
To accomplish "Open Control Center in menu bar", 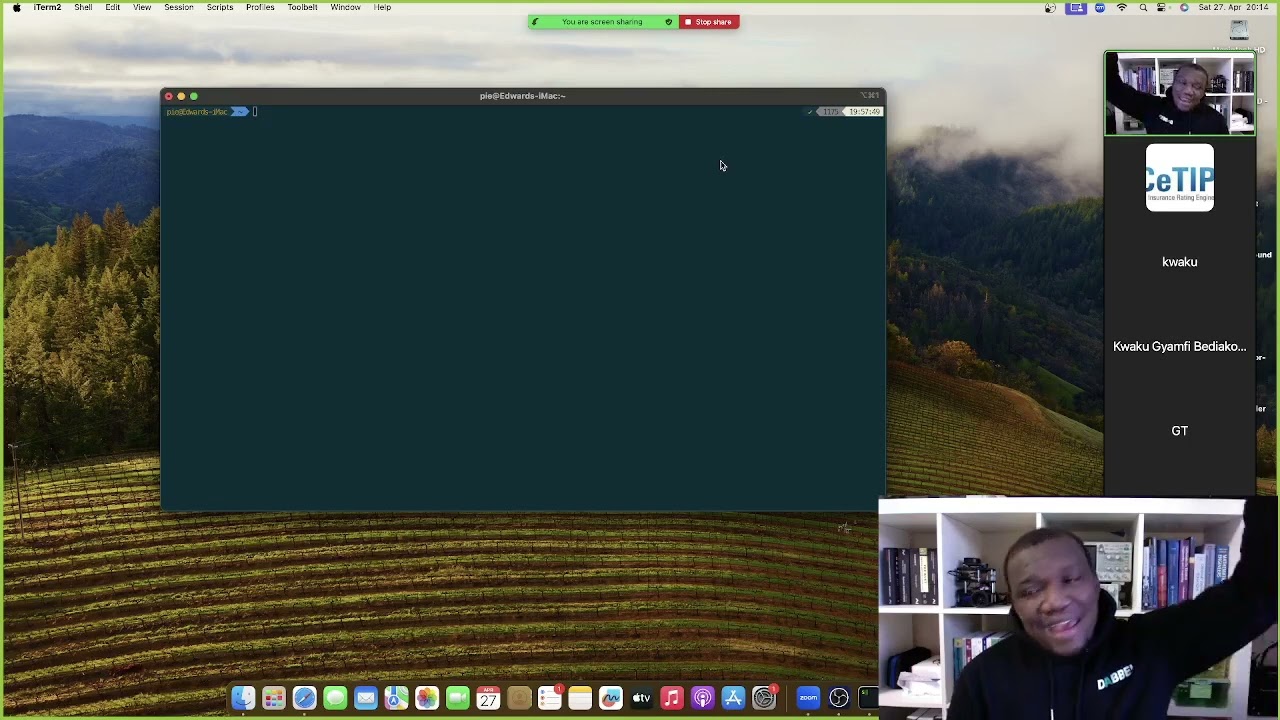I will (1162, 7).
